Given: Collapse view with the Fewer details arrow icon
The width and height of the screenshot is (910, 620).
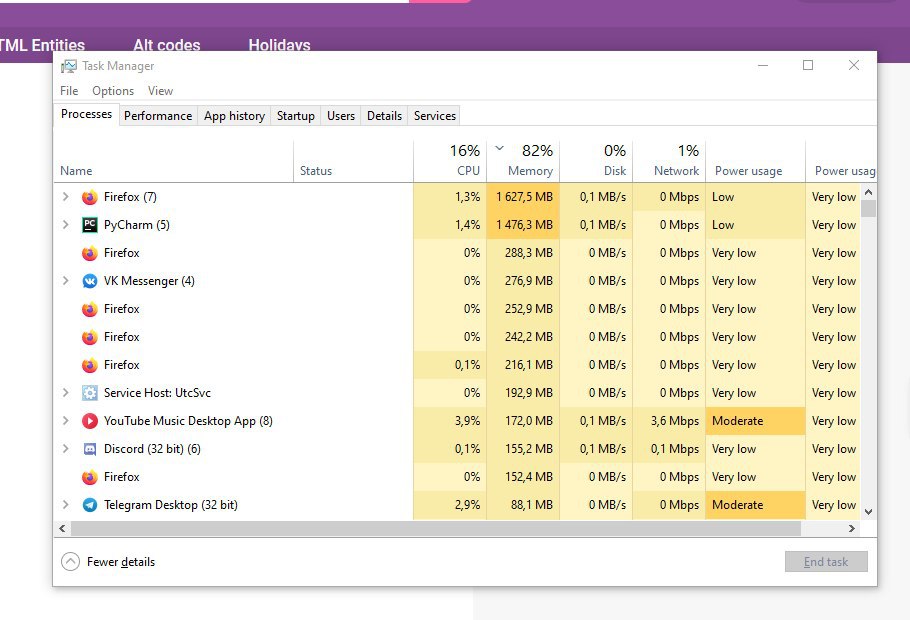Looking at the screenshot, I should (x=70, y=561).
